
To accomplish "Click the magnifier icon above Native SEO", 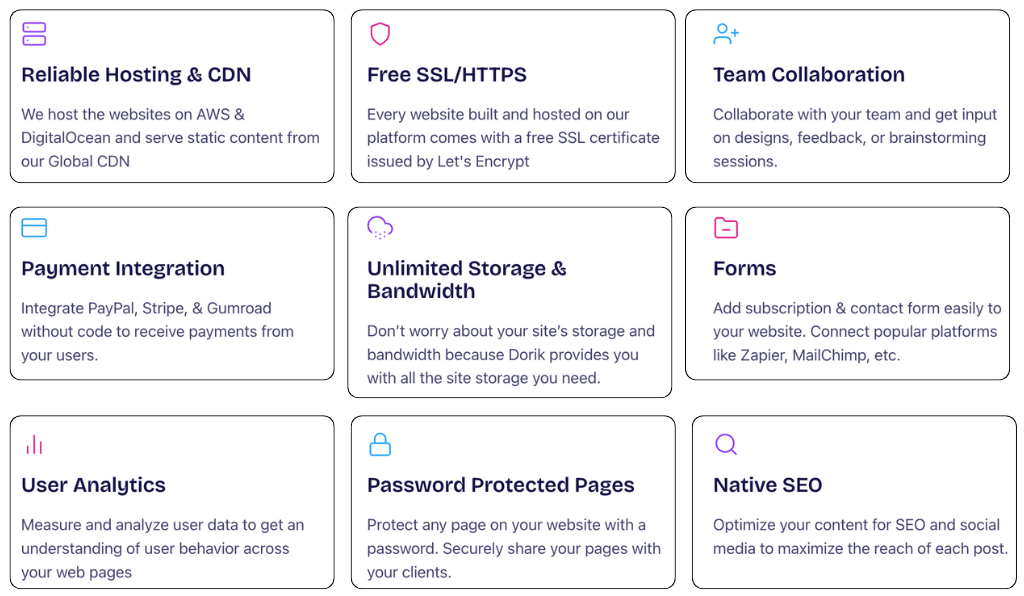I will [726, 445].
